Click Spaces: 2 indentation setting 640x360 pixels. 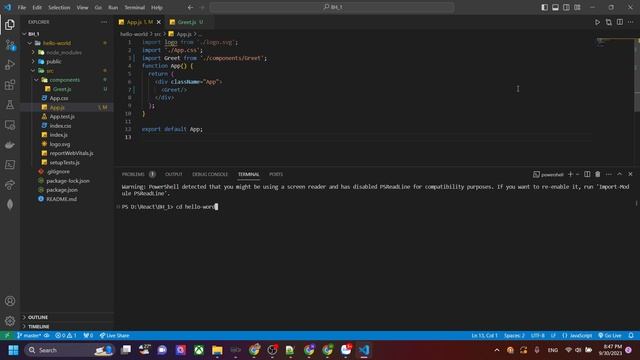[x=514, y=336]
